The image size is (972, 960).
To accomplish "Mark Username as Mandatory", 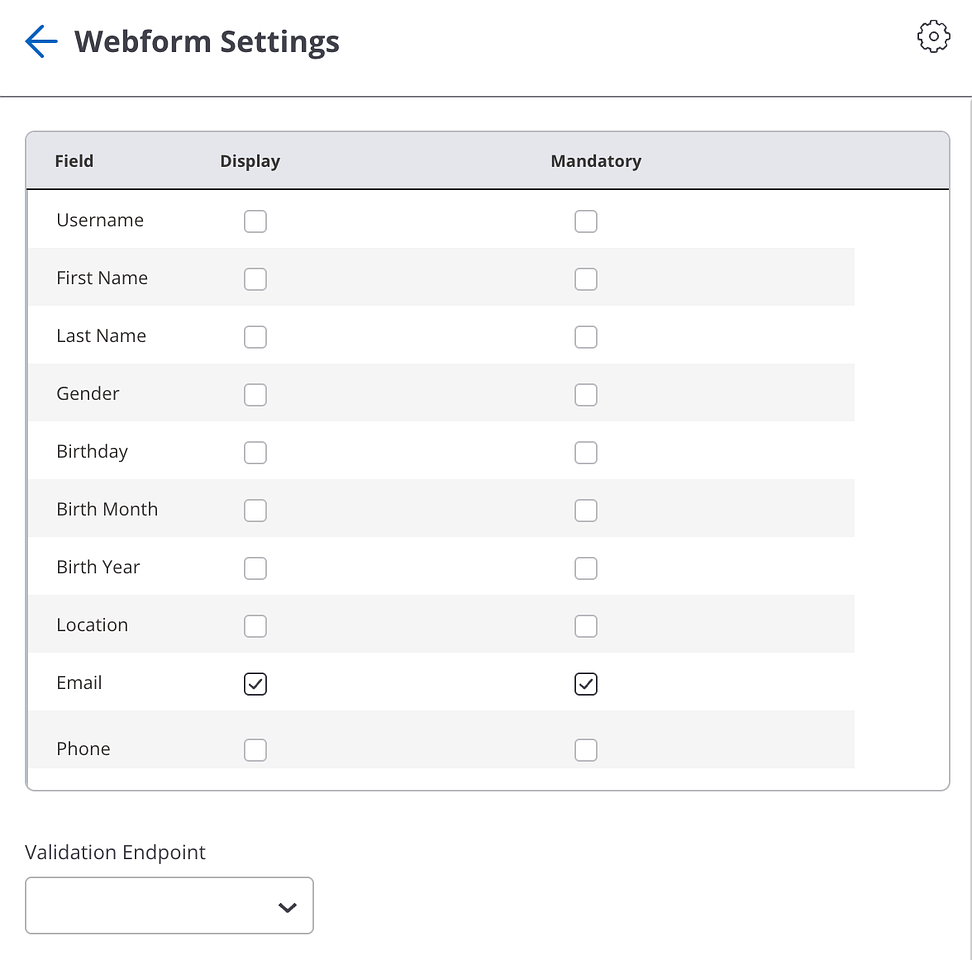I will click(586, 221).
